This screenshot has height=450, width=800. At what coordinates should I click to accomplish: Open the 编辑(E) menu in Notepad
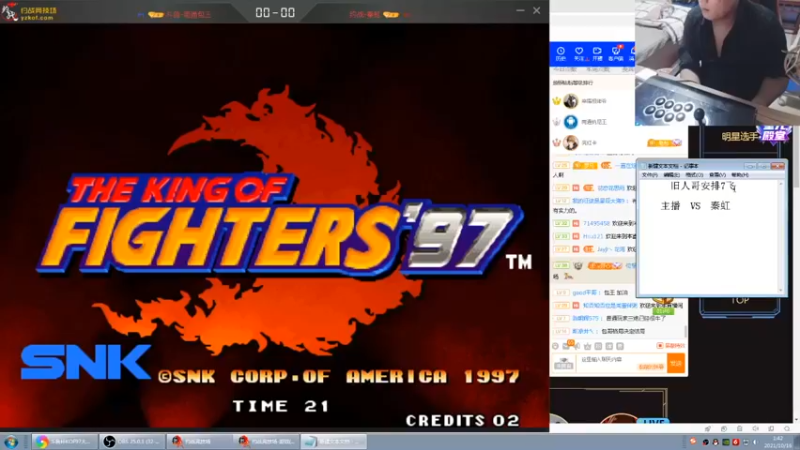pos(671,175)
